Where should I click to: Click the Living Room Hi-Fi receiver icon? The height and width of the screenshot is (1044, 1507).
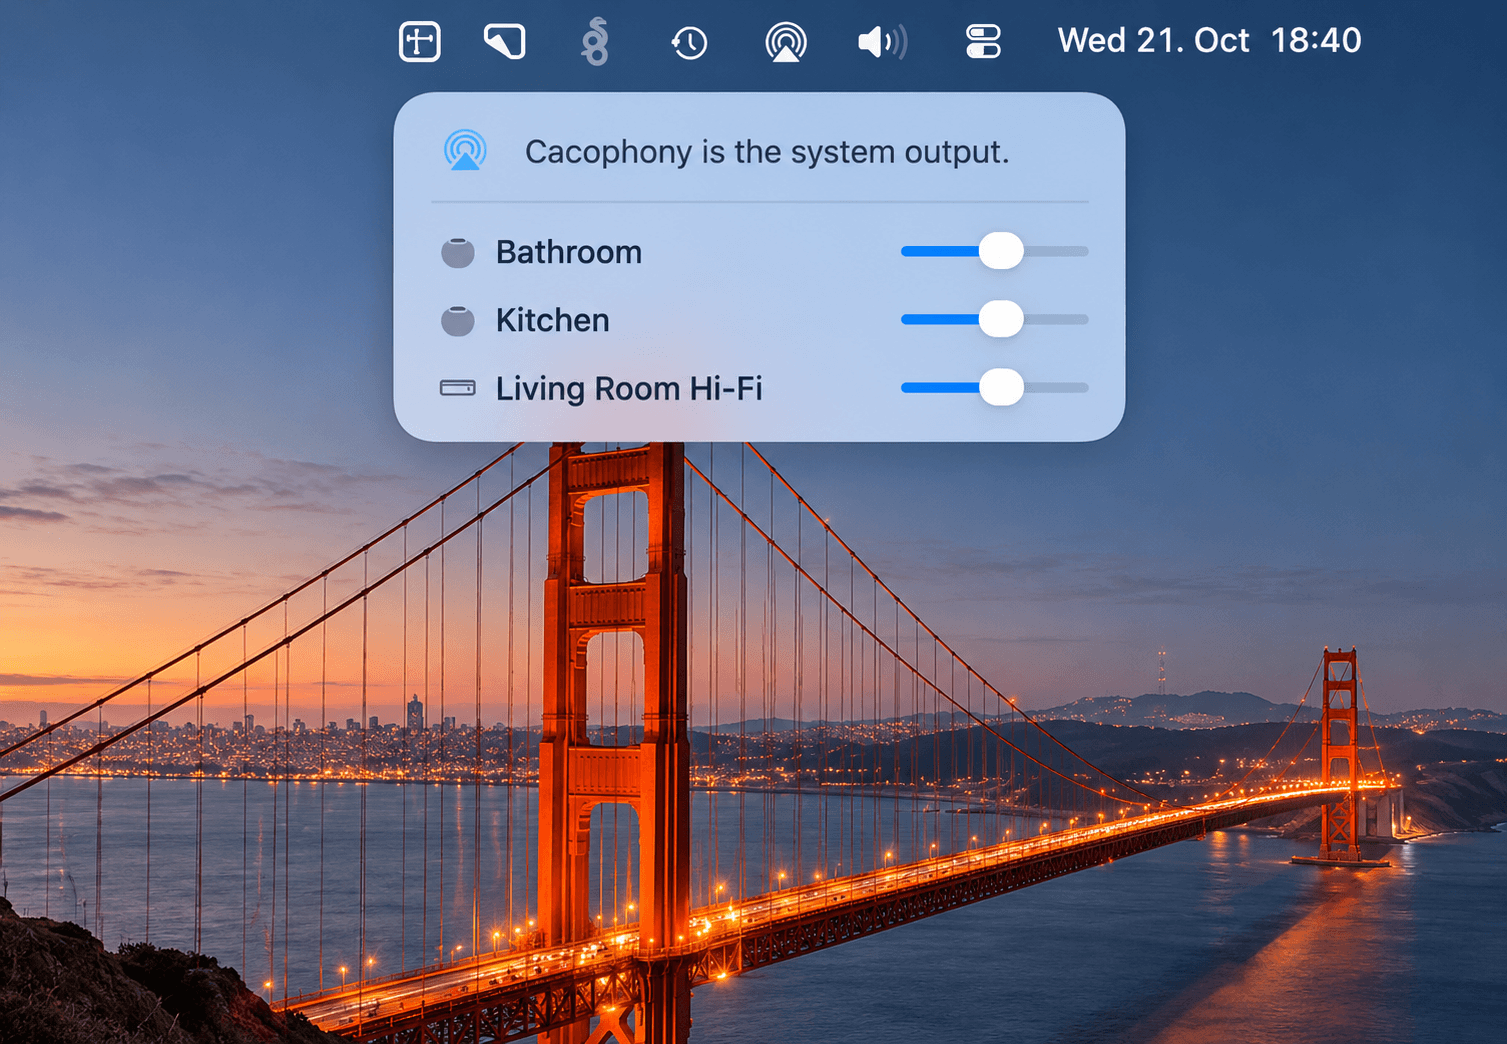pos(458,388)
